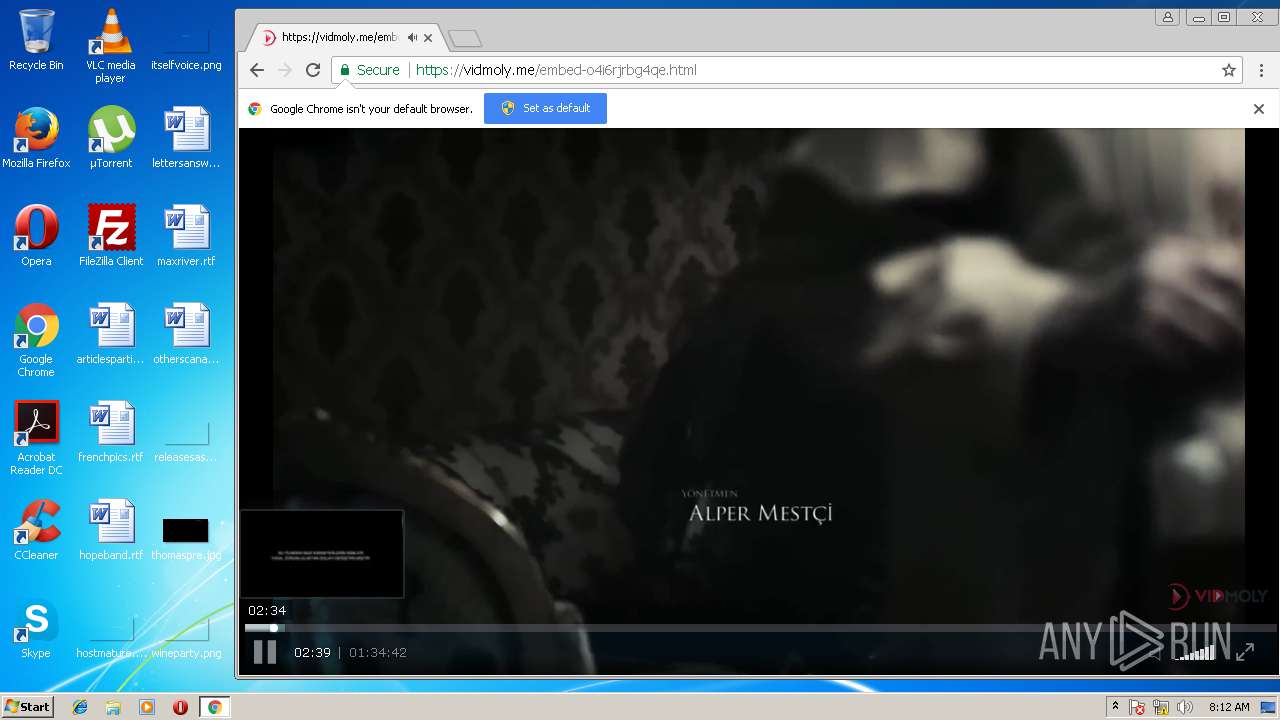Launch µTorrent shortcut

click(x=110, y=137)
